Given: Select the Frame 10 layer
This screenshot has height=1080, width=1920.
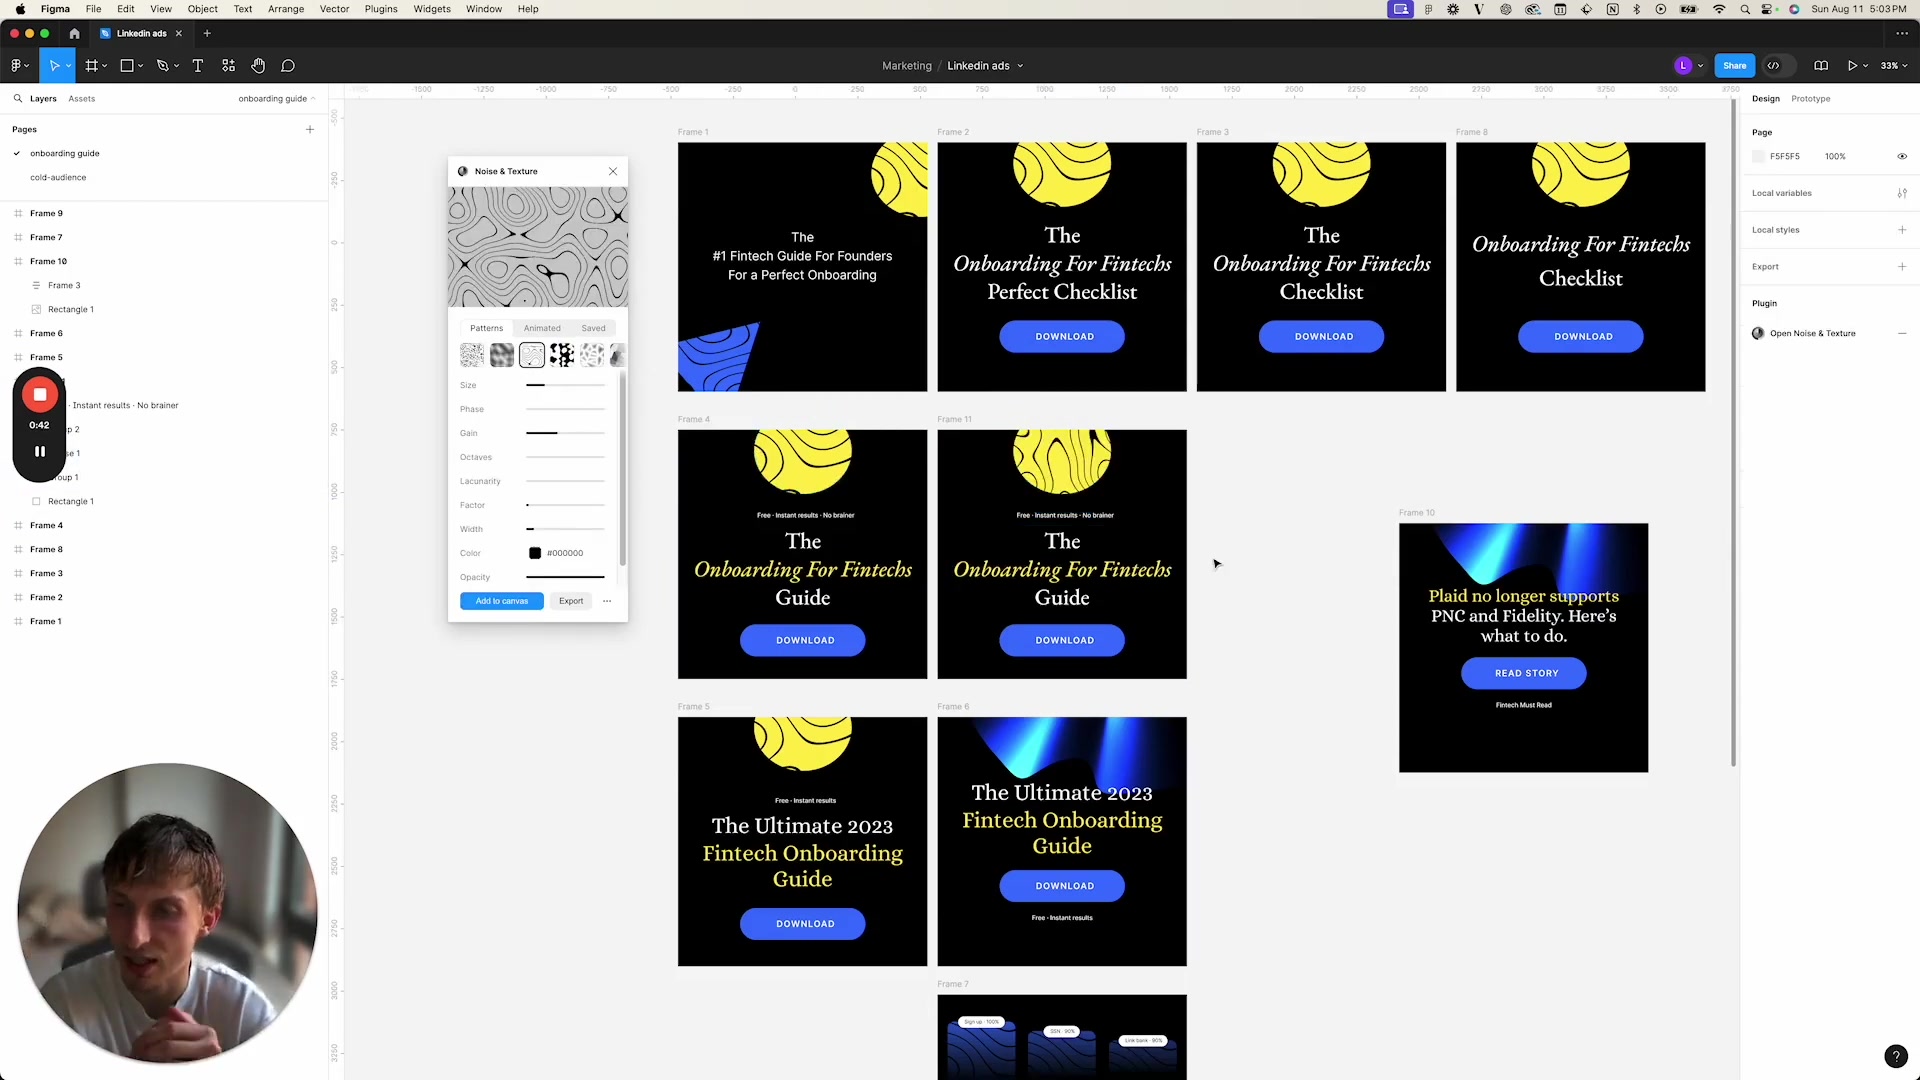Looking at the screenshot, I should (x=48, y=262).
